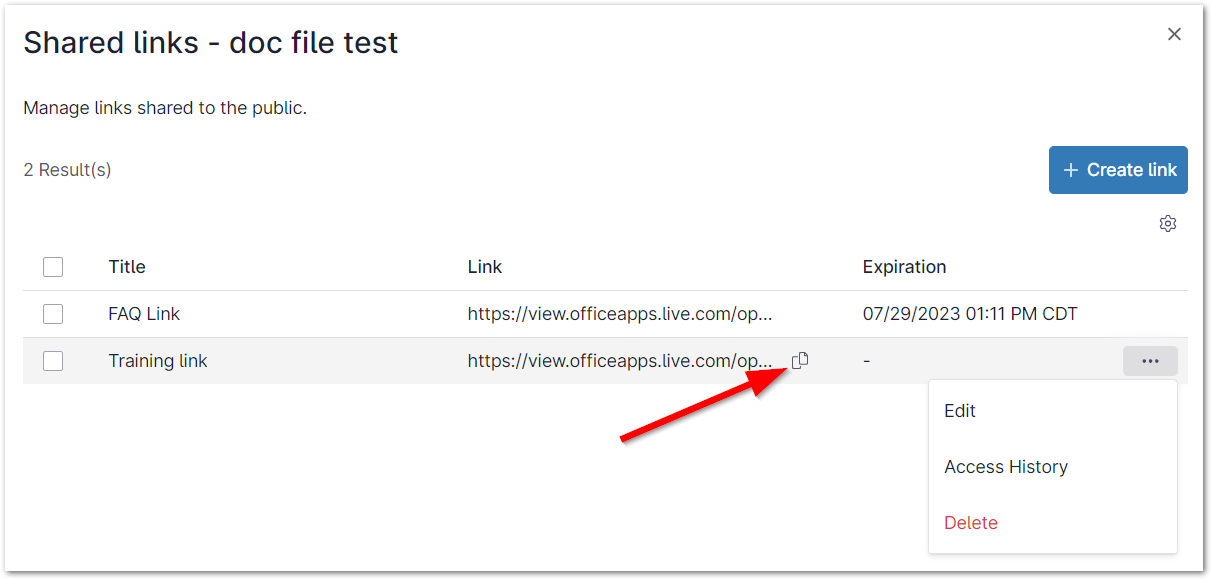Select the Training link row checkbox
The height and width of the screenshot is (580, 1212).
pos(53,361)
